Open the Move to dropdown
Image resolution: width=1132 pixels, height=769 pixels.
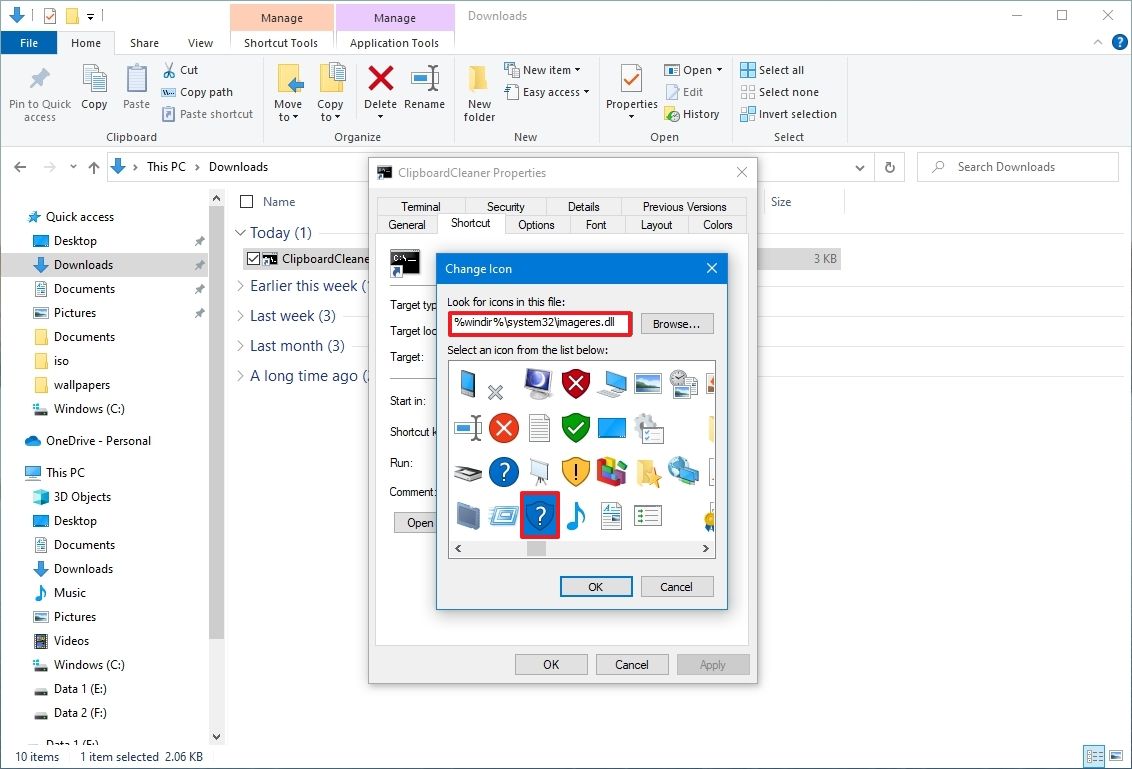pos(288,92)
